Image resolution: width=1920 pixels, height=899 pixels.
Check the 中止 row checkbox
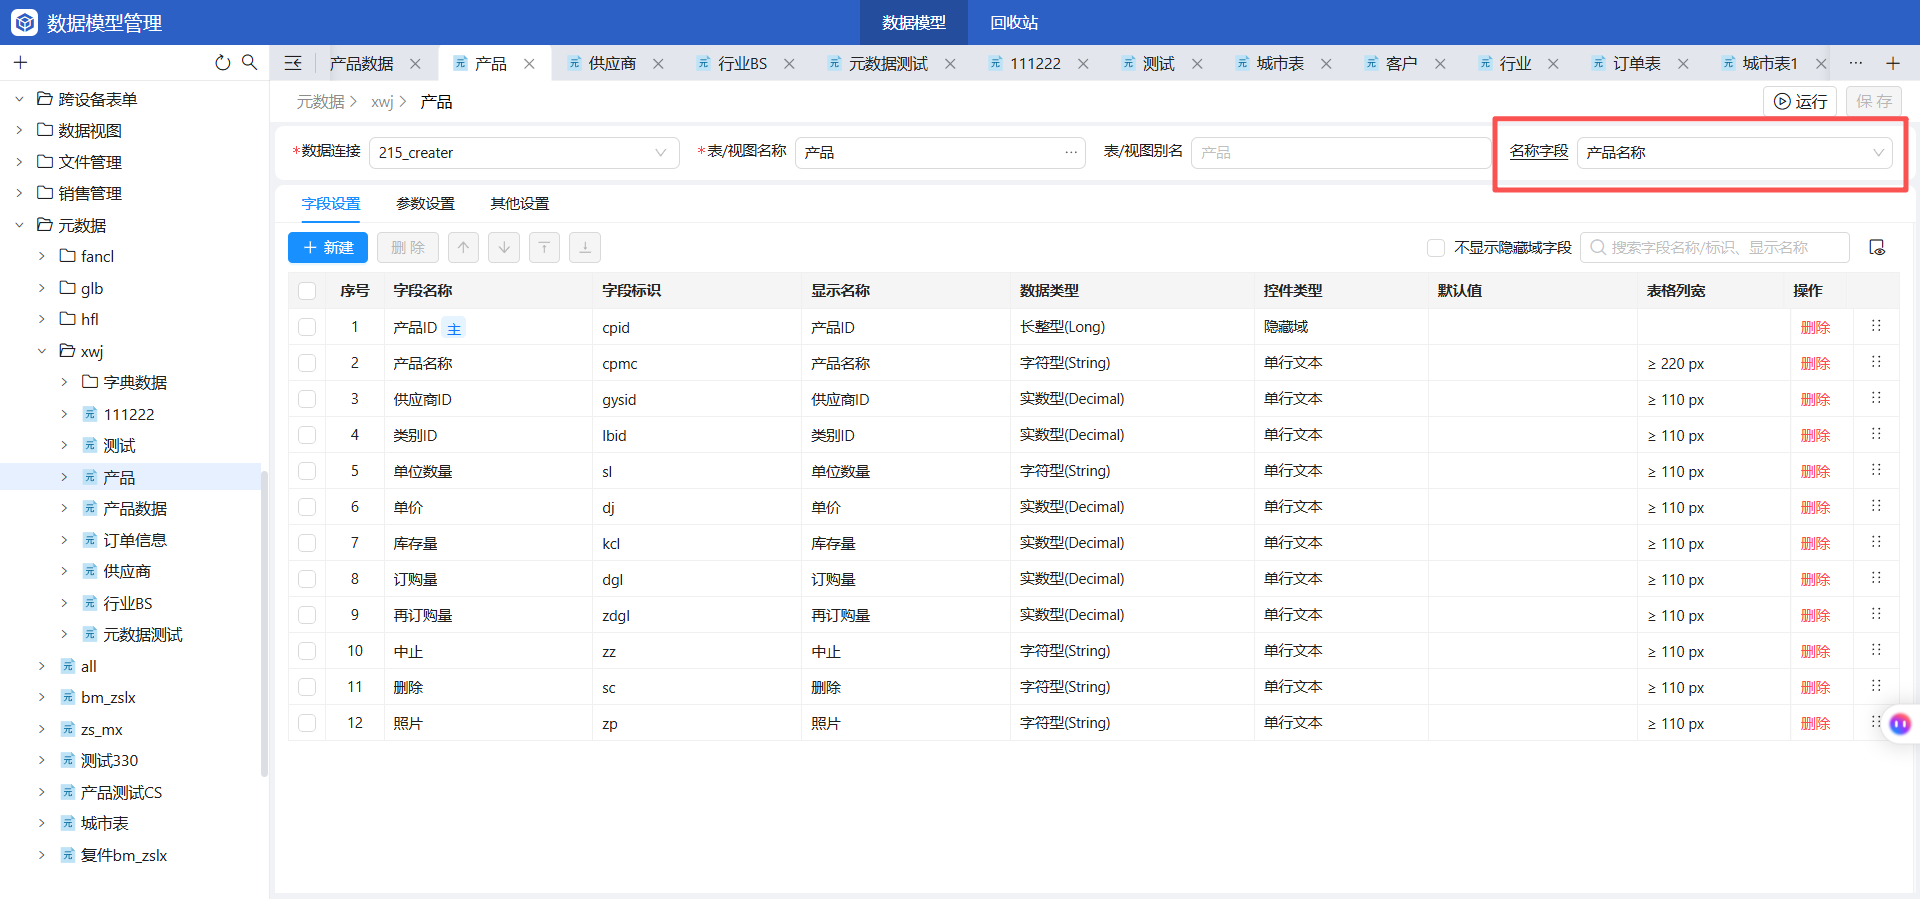pos(307,651)
